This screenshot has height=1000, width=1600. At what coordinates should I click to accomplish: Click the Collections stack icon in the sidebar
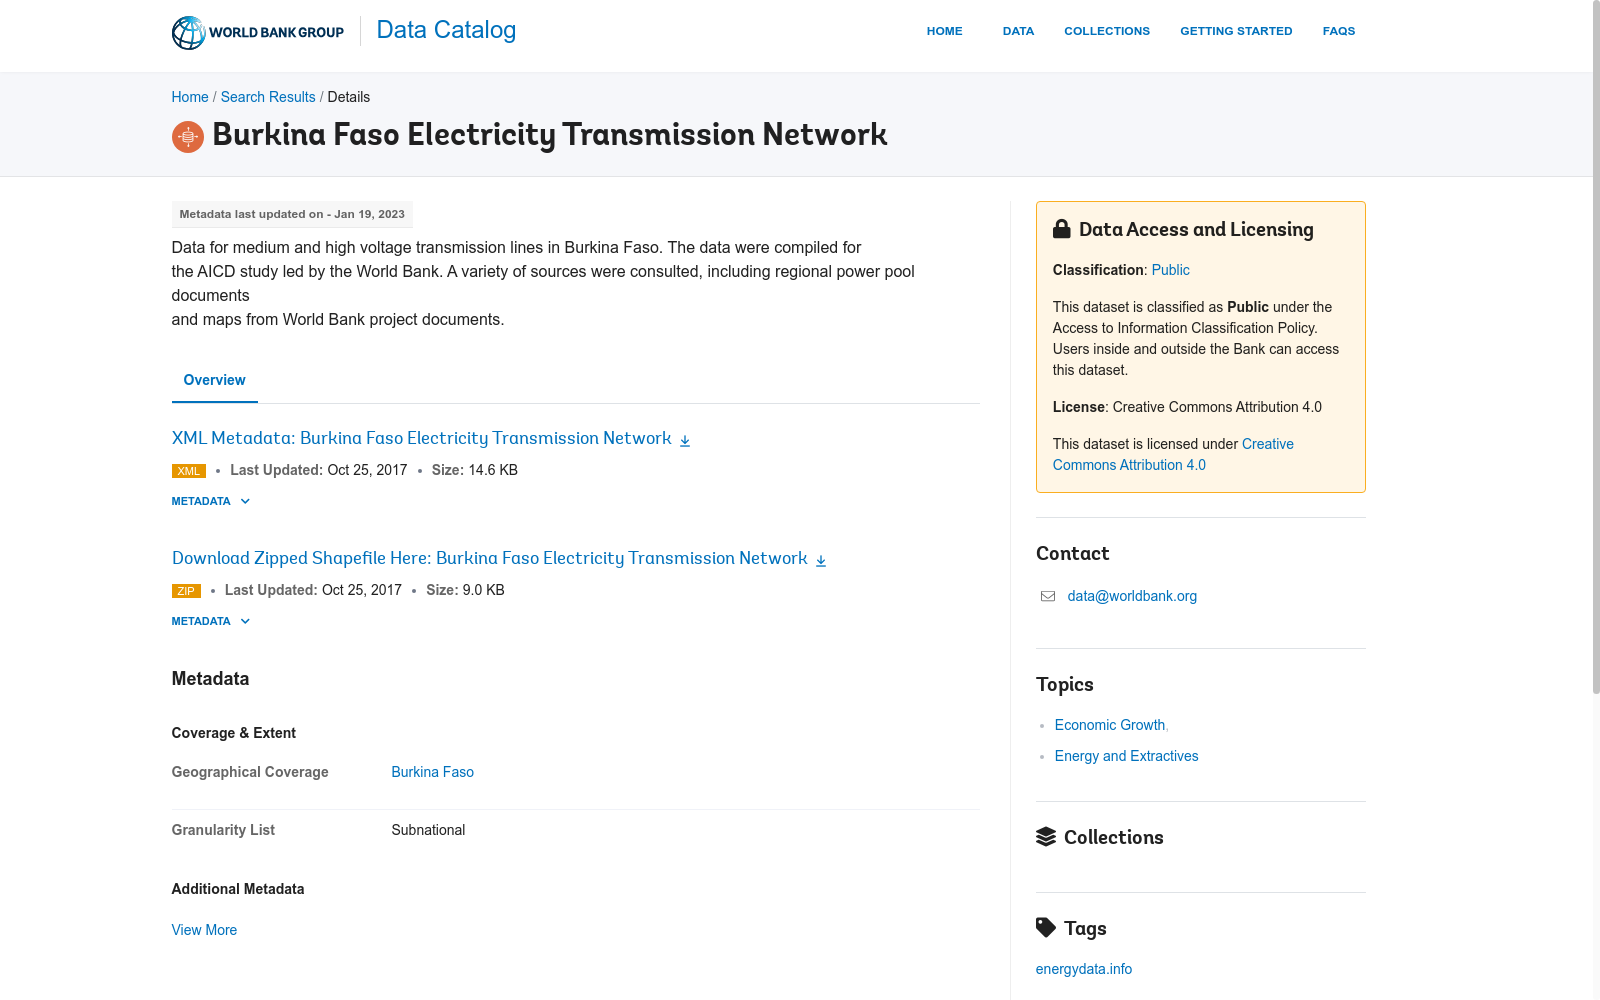coord(1046,837)
